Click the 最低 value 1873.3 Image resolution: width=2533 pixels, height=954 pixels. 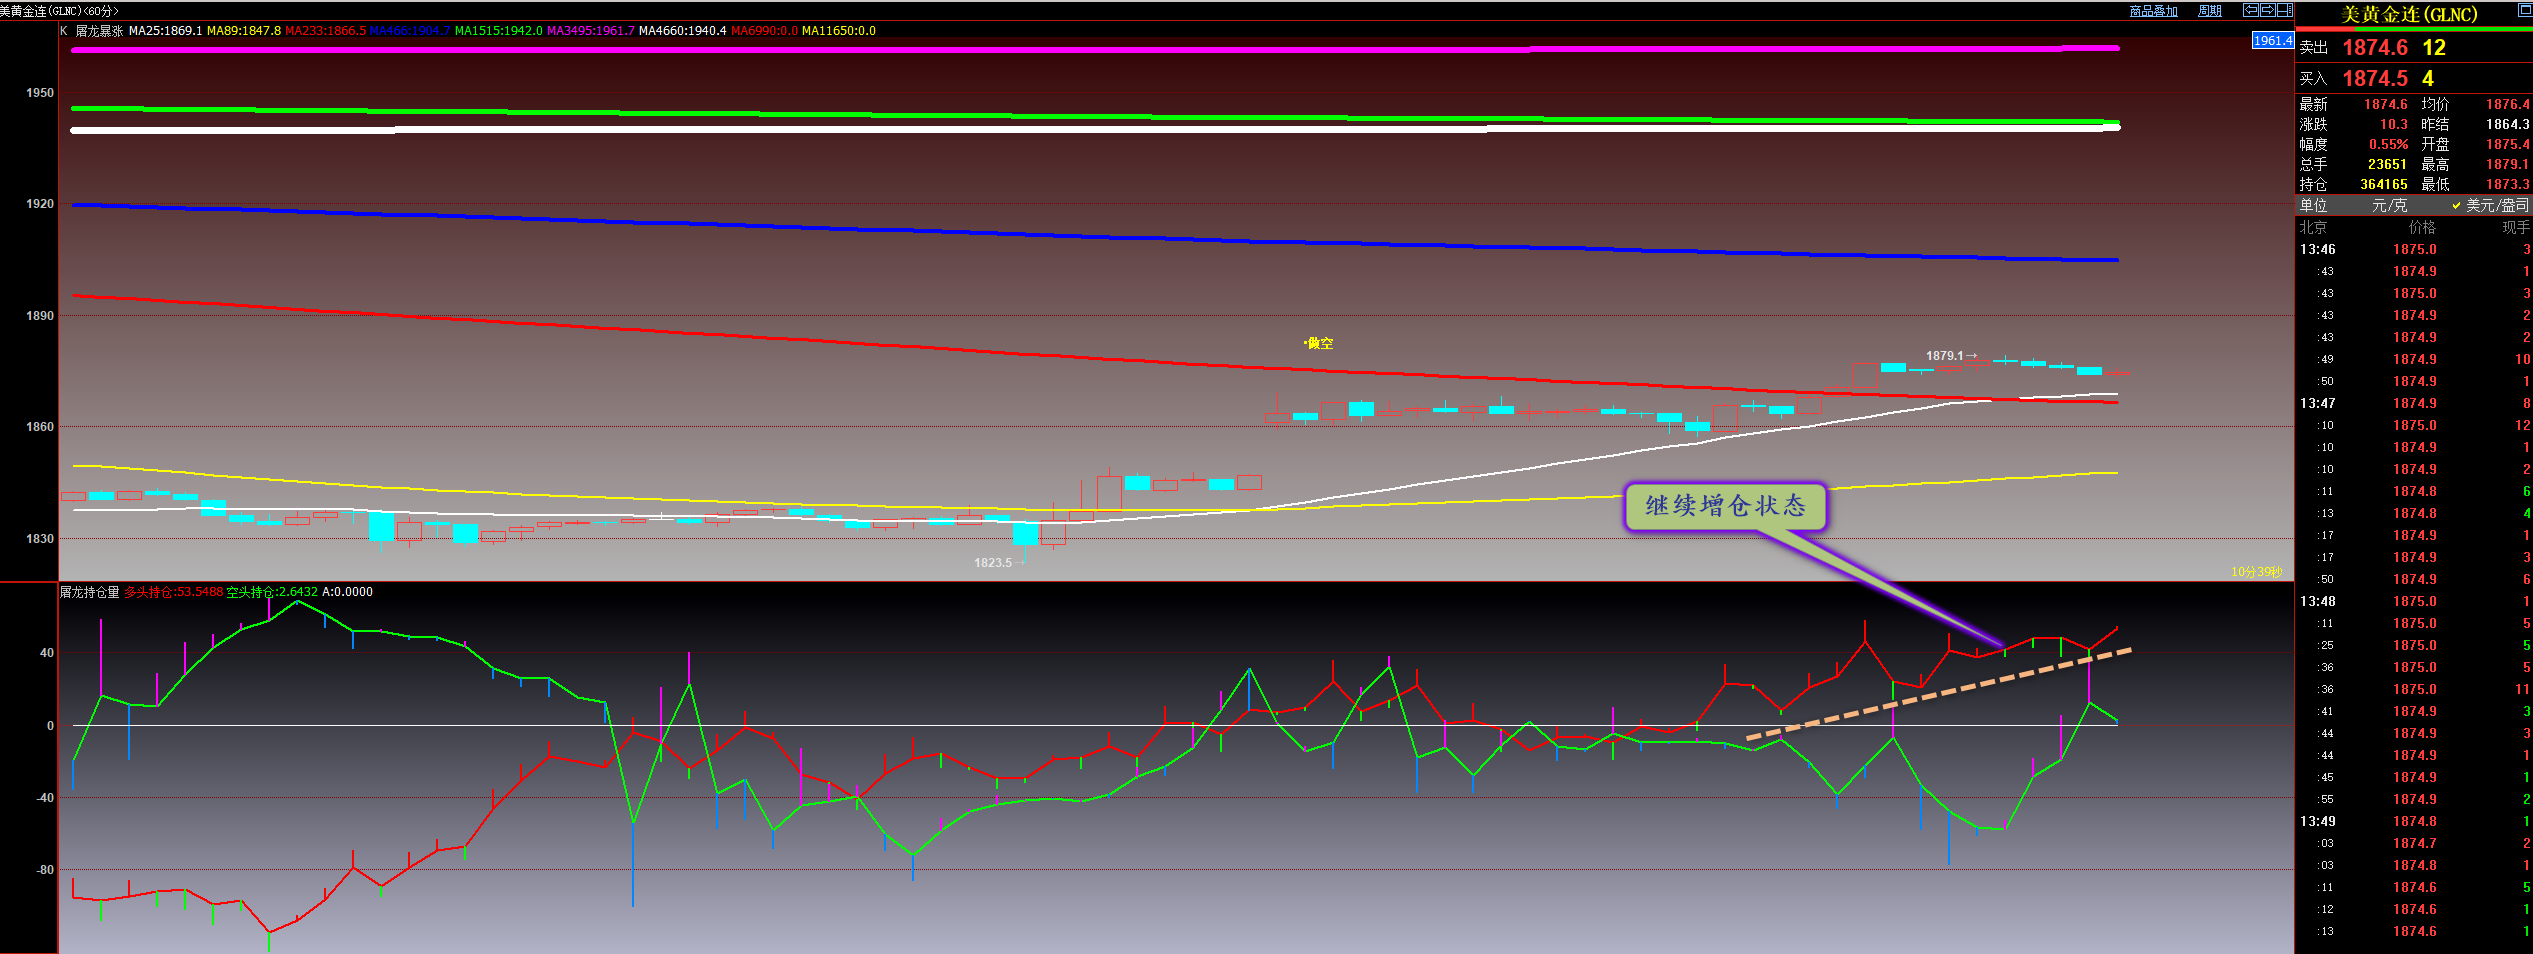[x=2507, y=184]
